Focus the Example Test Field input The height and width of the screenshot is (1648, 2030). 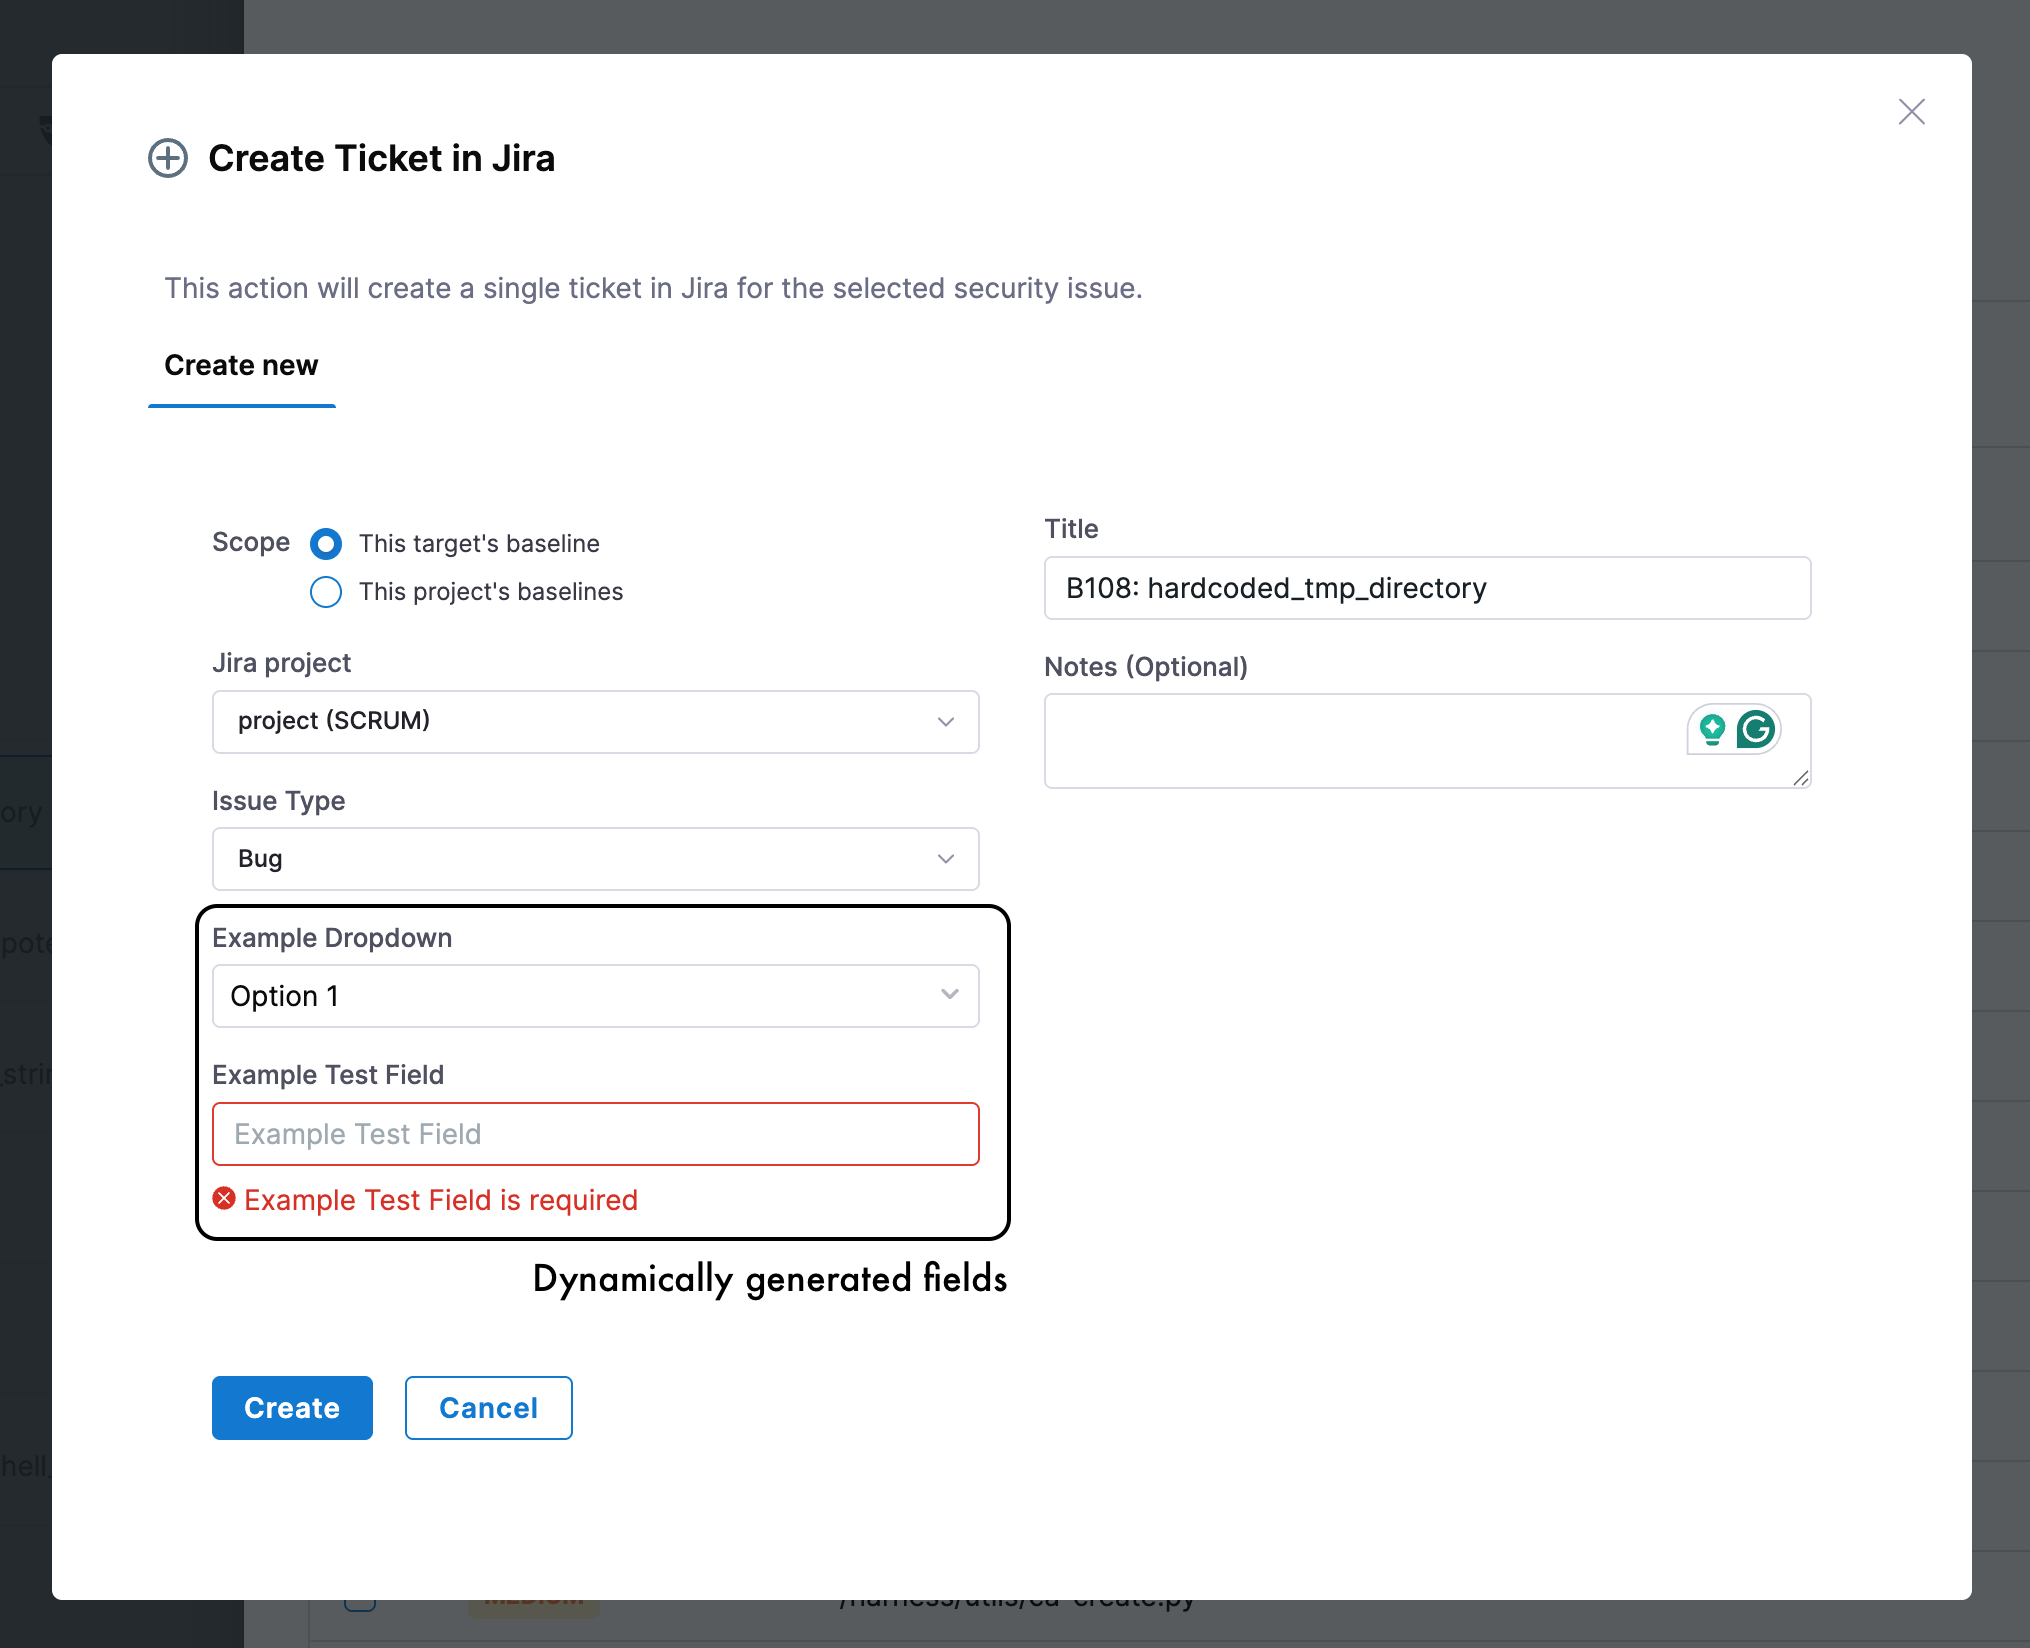[595, 1134]
